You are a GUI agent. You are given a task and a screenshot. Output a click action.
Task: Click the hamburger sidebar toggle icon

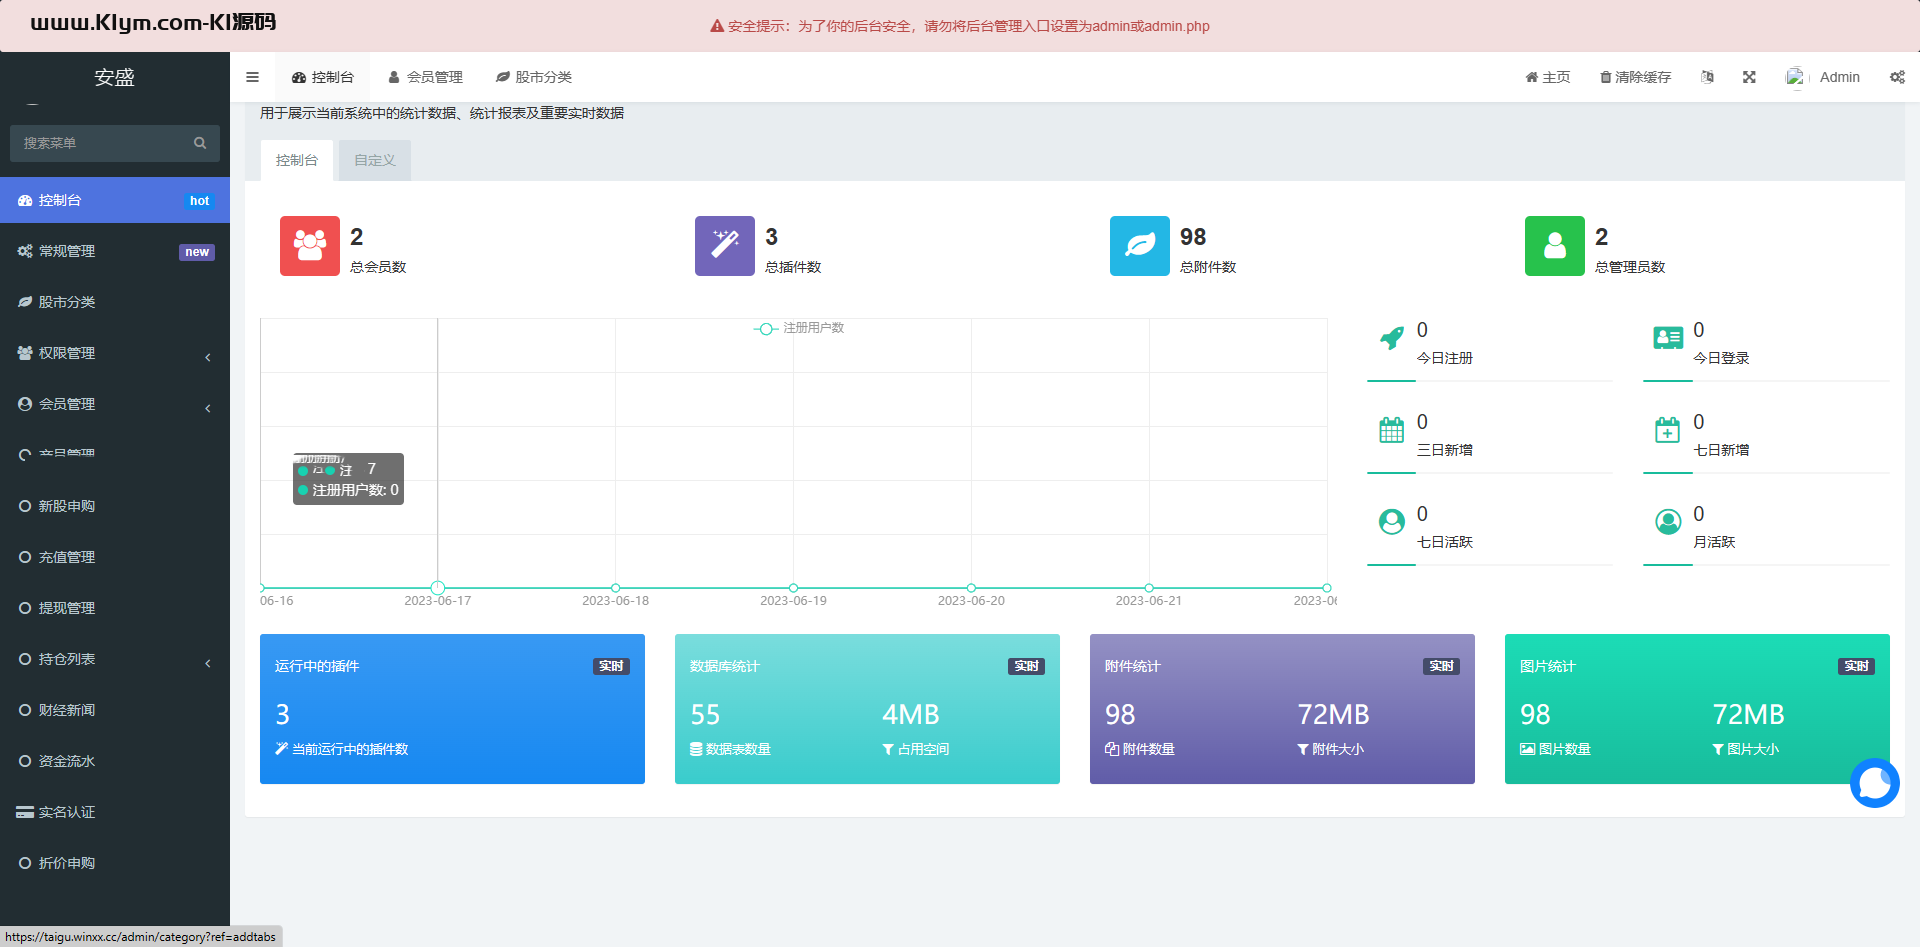pyautogui.click(x=252, y=77)
